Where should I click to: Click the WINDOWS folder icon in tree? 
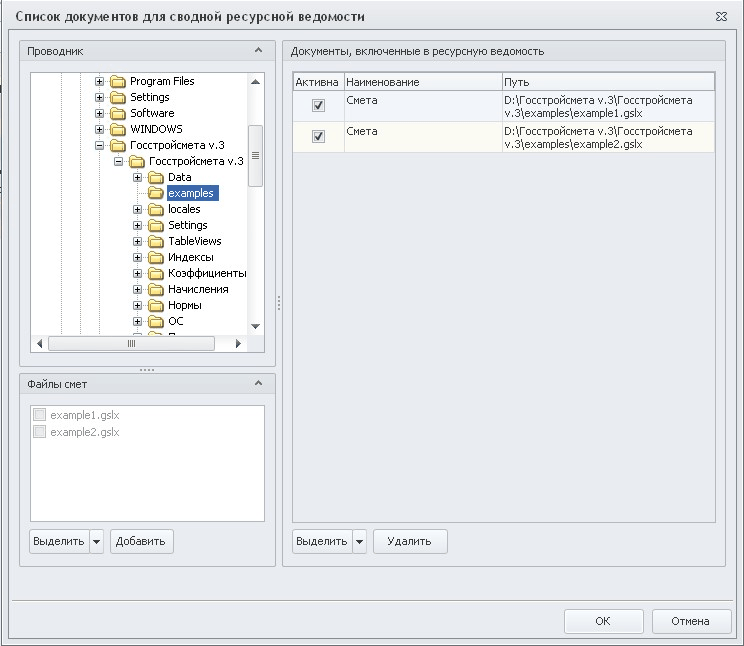coord(118,129)
